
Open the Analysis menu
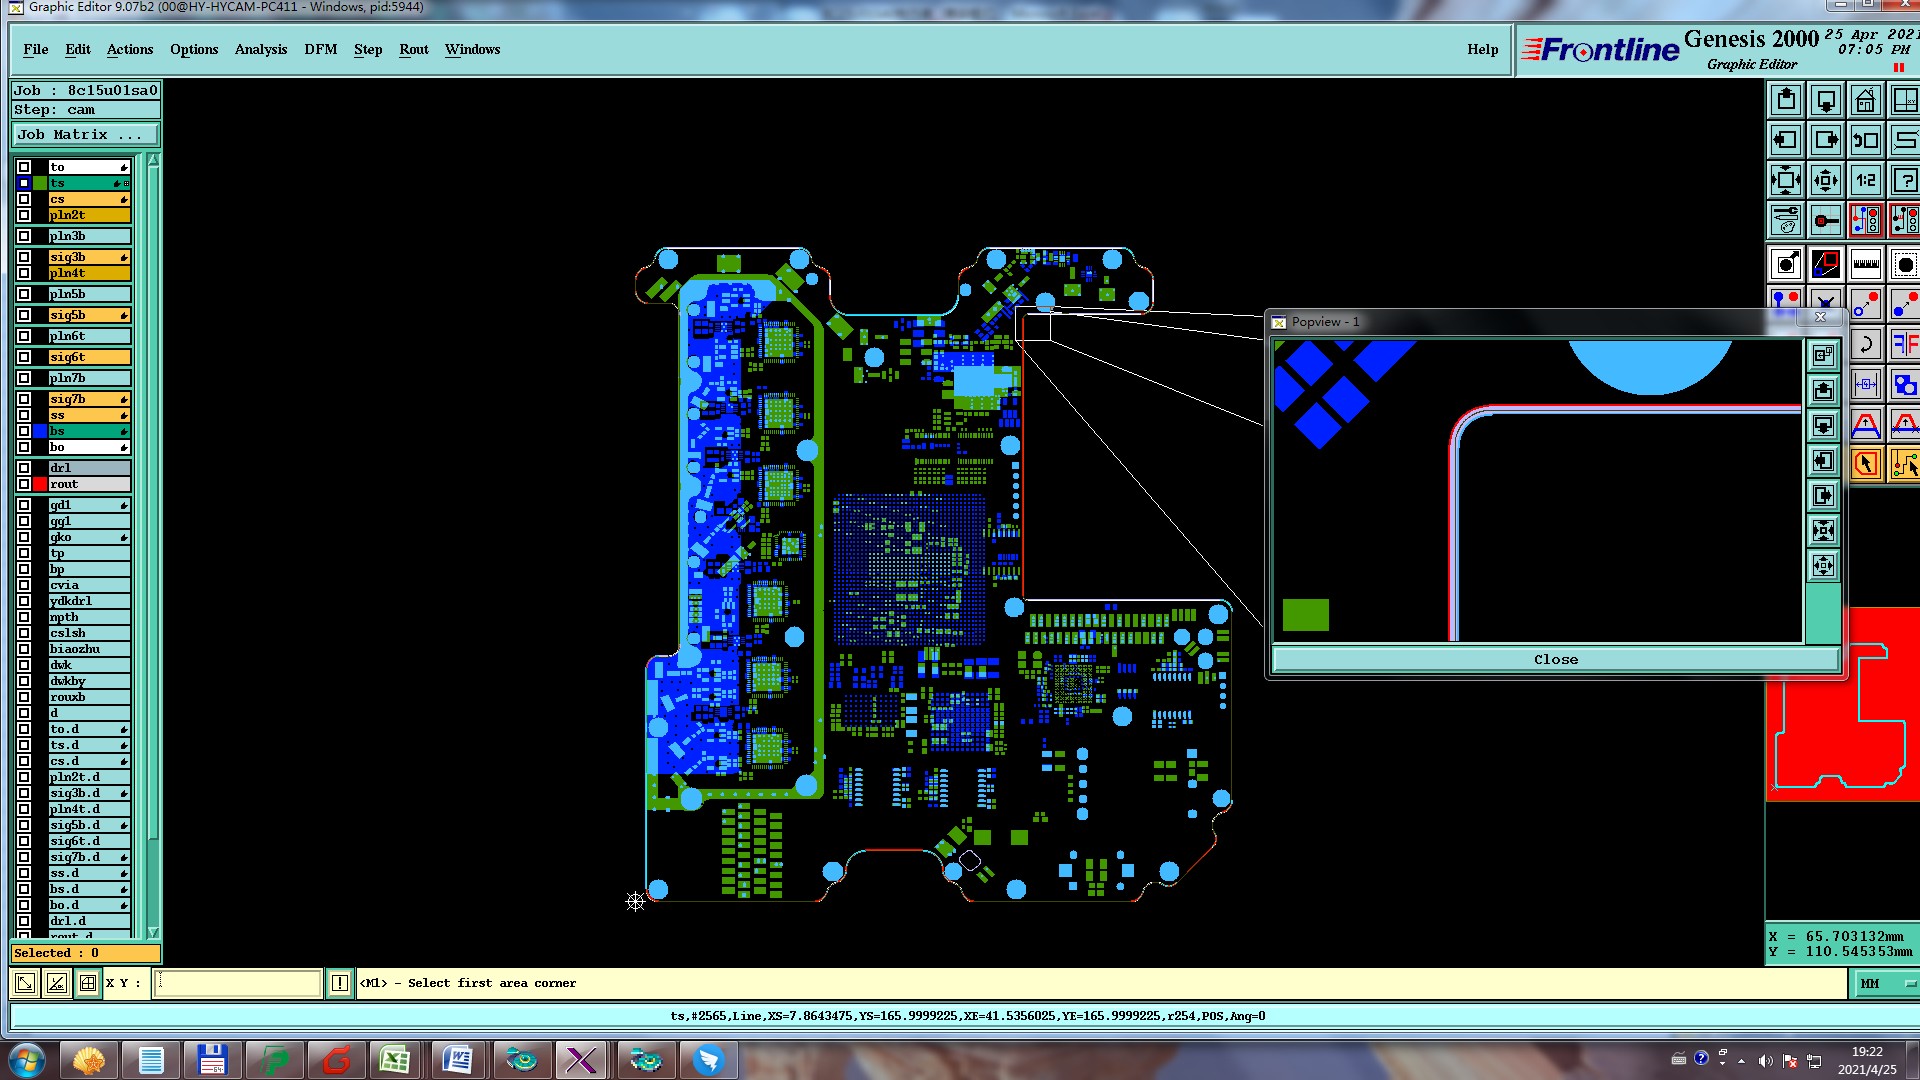260,49
